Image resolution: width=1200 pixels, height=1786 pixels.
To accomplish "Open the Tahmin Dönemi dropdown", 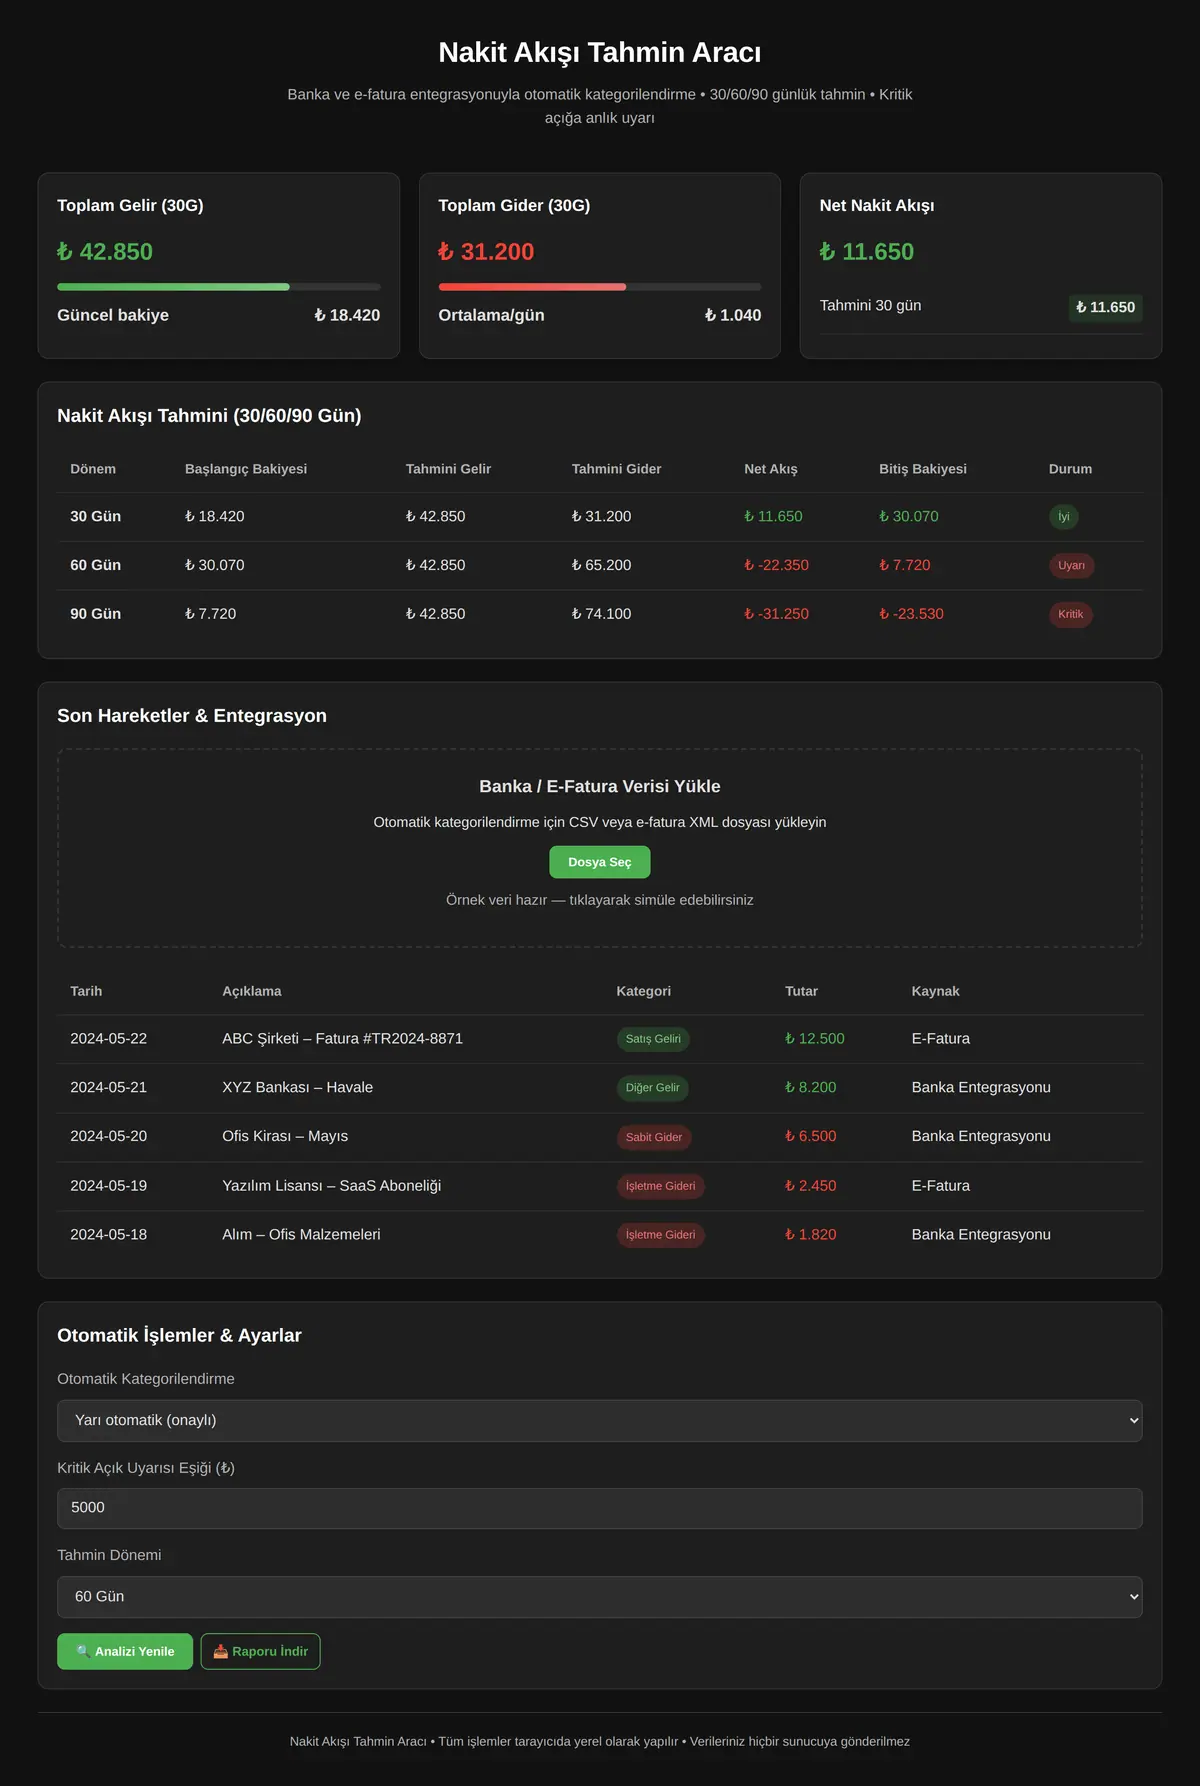I will [600, 1597].
